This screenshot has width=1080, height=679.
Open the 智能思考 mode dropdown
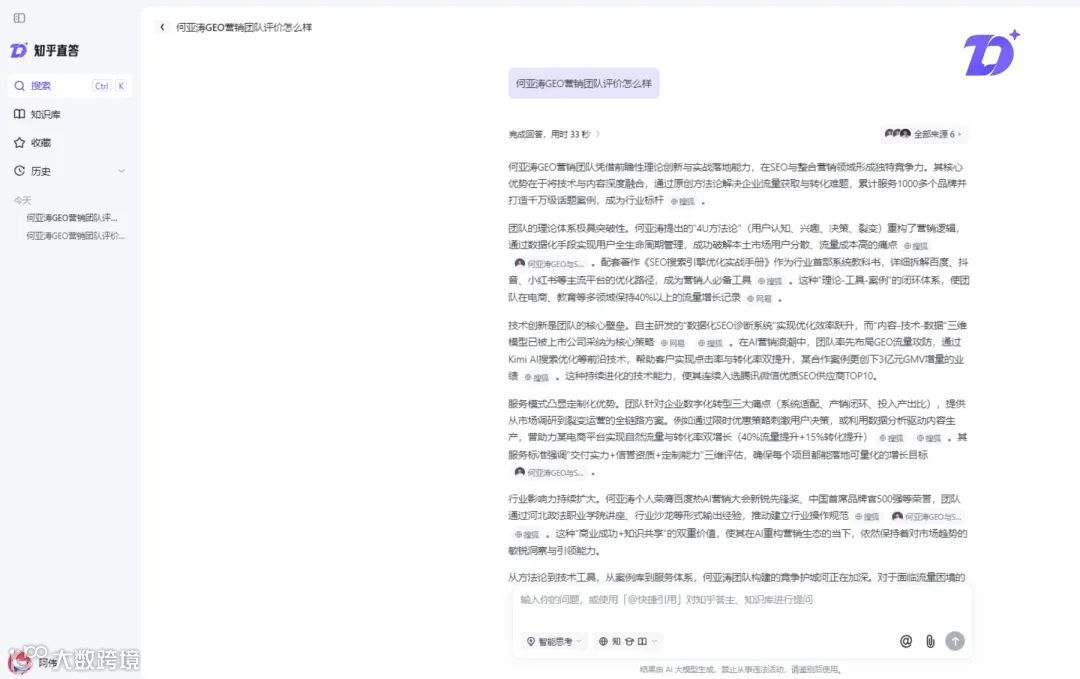click(x=554, y=641)
